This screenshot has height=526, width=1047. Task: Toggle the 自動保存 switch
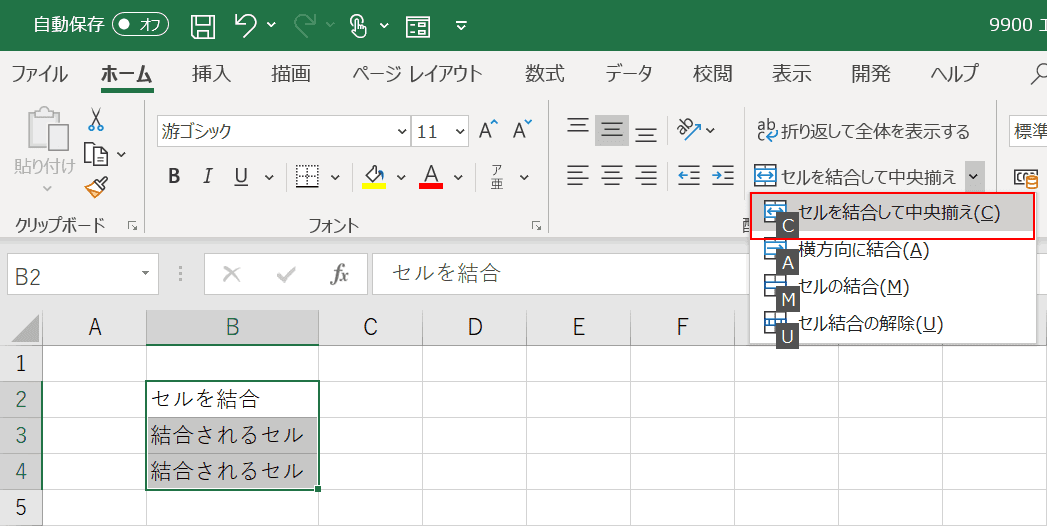[x=141, y=25]
